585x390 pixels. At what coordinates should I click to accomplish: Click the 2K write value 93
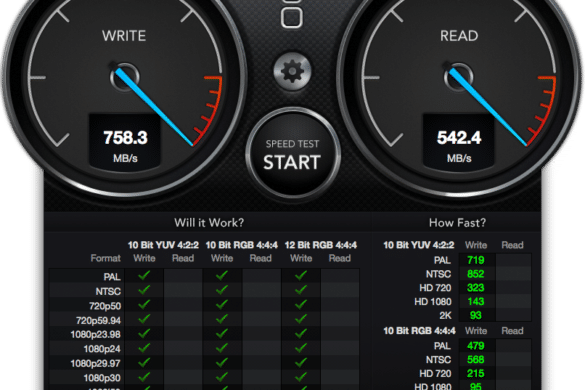click(x=476, y=315)
